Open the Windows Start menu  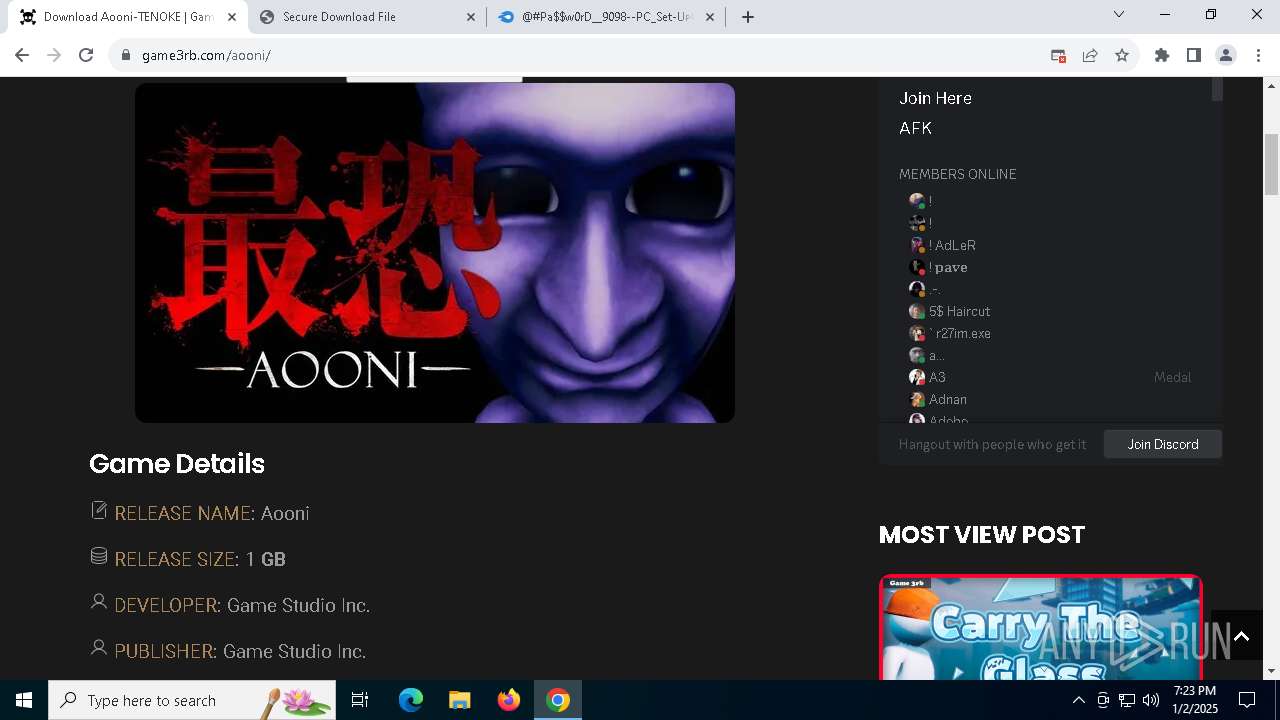point(24,700)
